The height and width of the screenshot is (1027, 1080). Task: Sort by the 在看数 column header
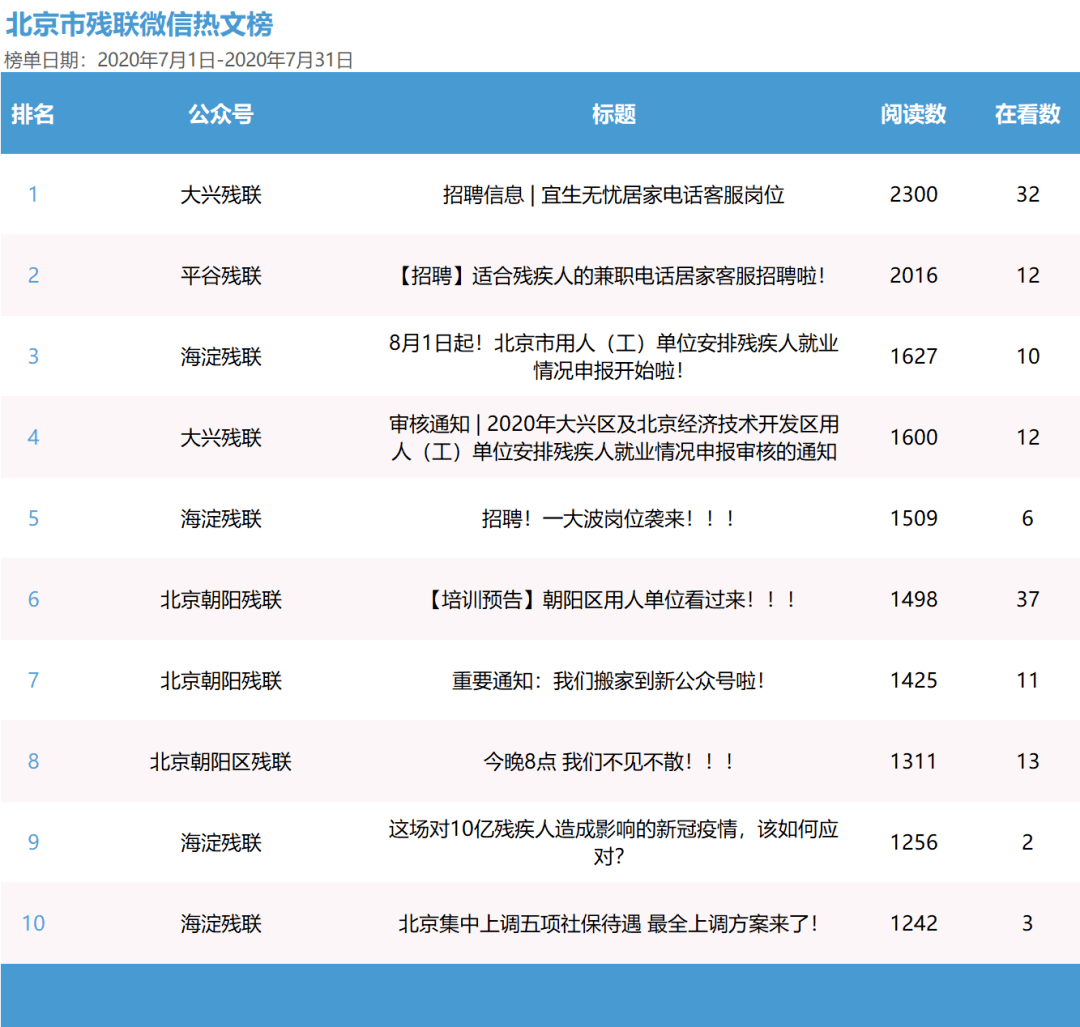coord(1027,114)
